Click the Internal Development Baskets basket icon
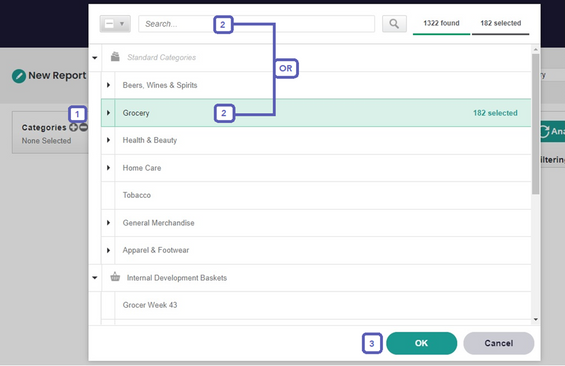The image size is (565, 366). pos(115,277)
